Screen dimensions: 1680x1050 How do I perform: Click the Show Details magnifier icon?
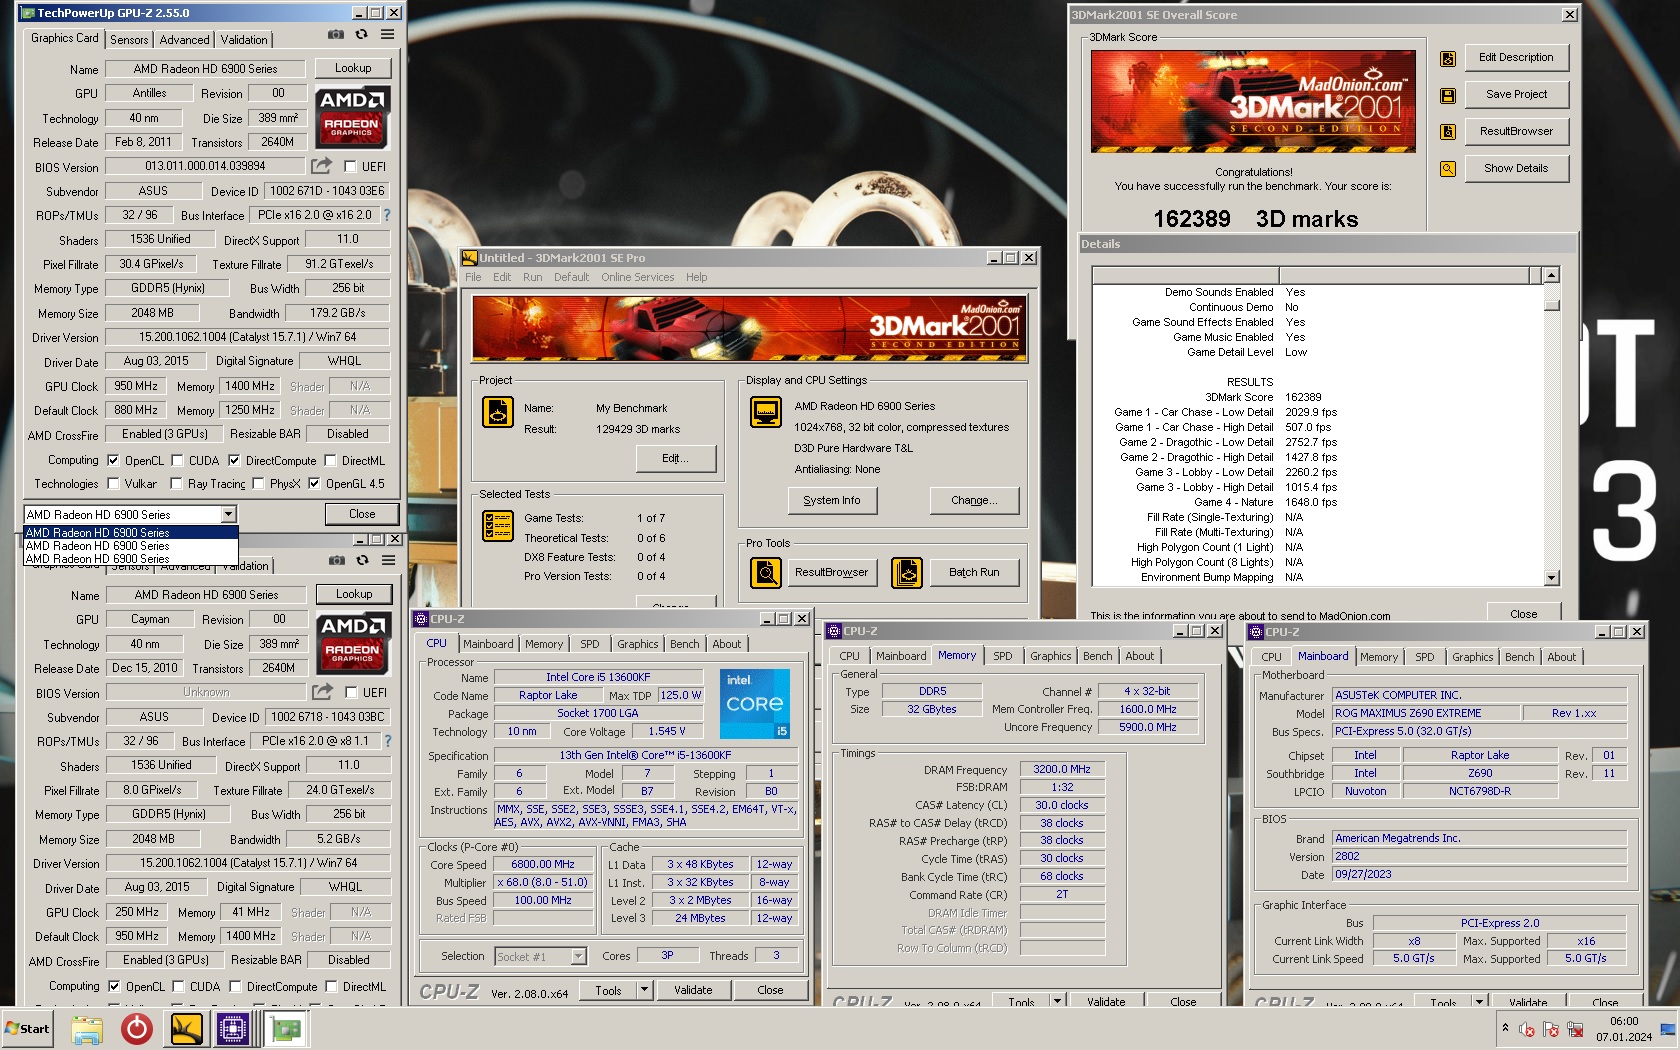[1447, 169]
